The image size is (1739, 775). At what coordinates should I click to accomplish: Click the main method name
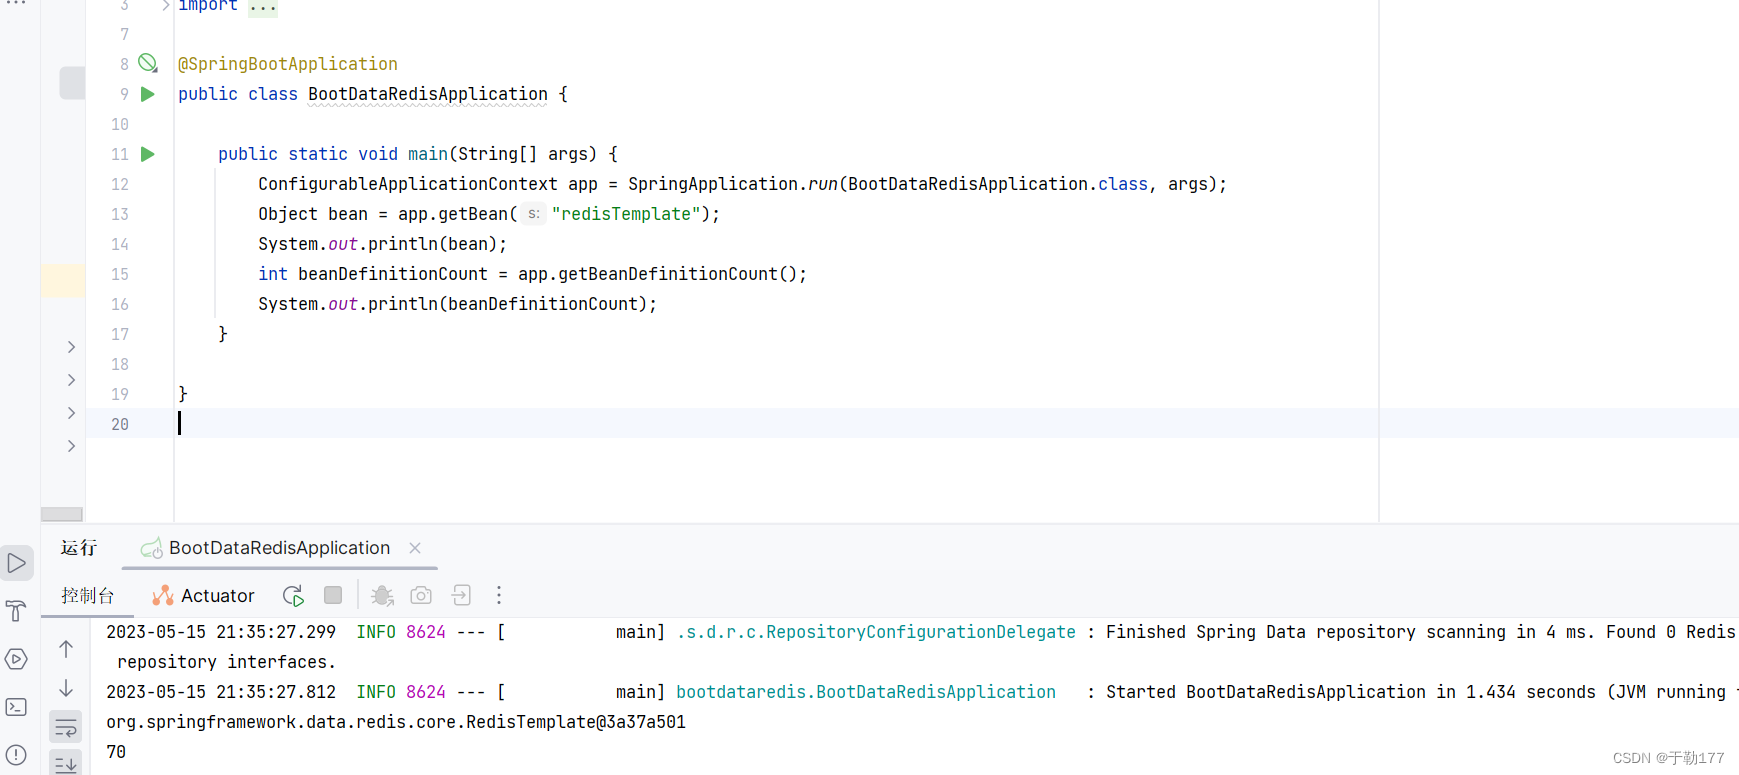pos(428,154)
